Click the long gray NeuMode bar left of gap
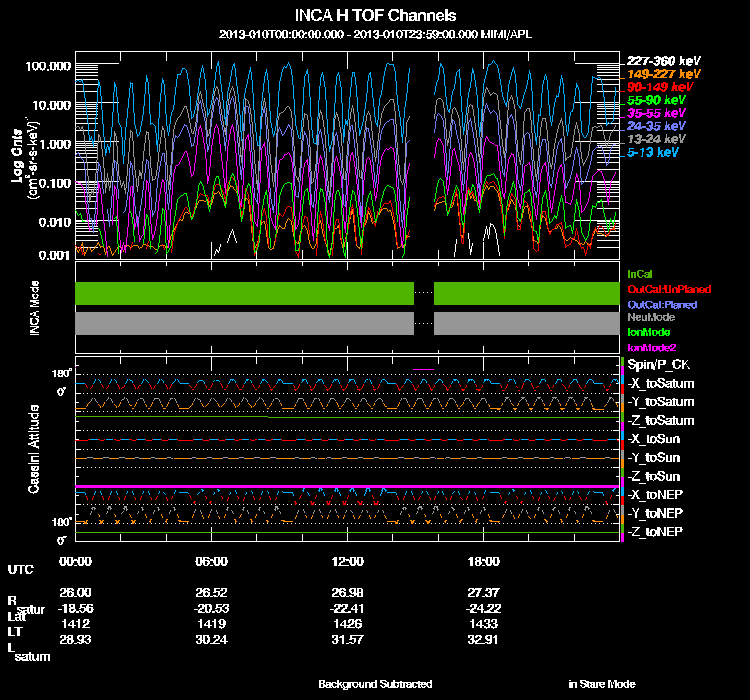Screen dimensions: 750x700 click(x=244, y=323)
